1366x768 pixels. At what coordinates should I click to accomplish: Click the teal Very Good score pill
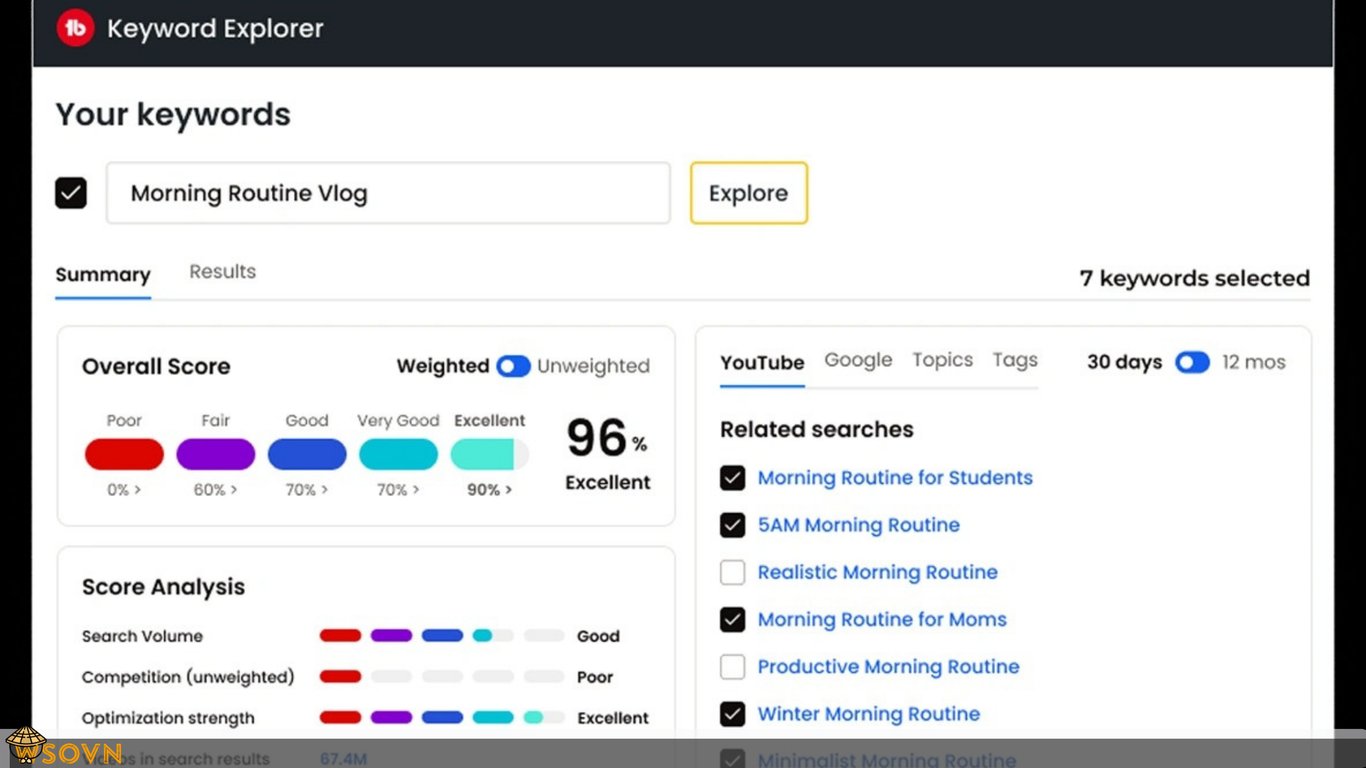pos(398,454)
